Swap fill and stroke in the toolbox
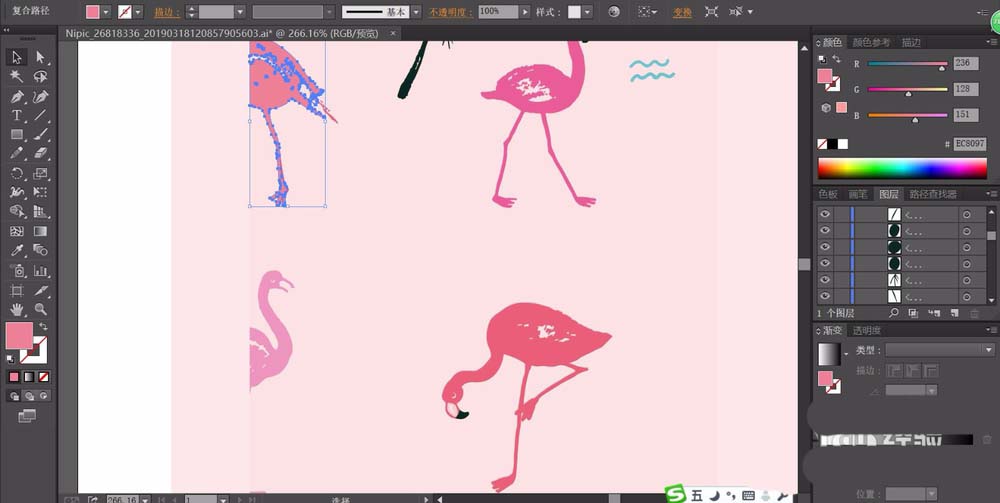This screenshot has height=503, width=1000. point(44,326)
